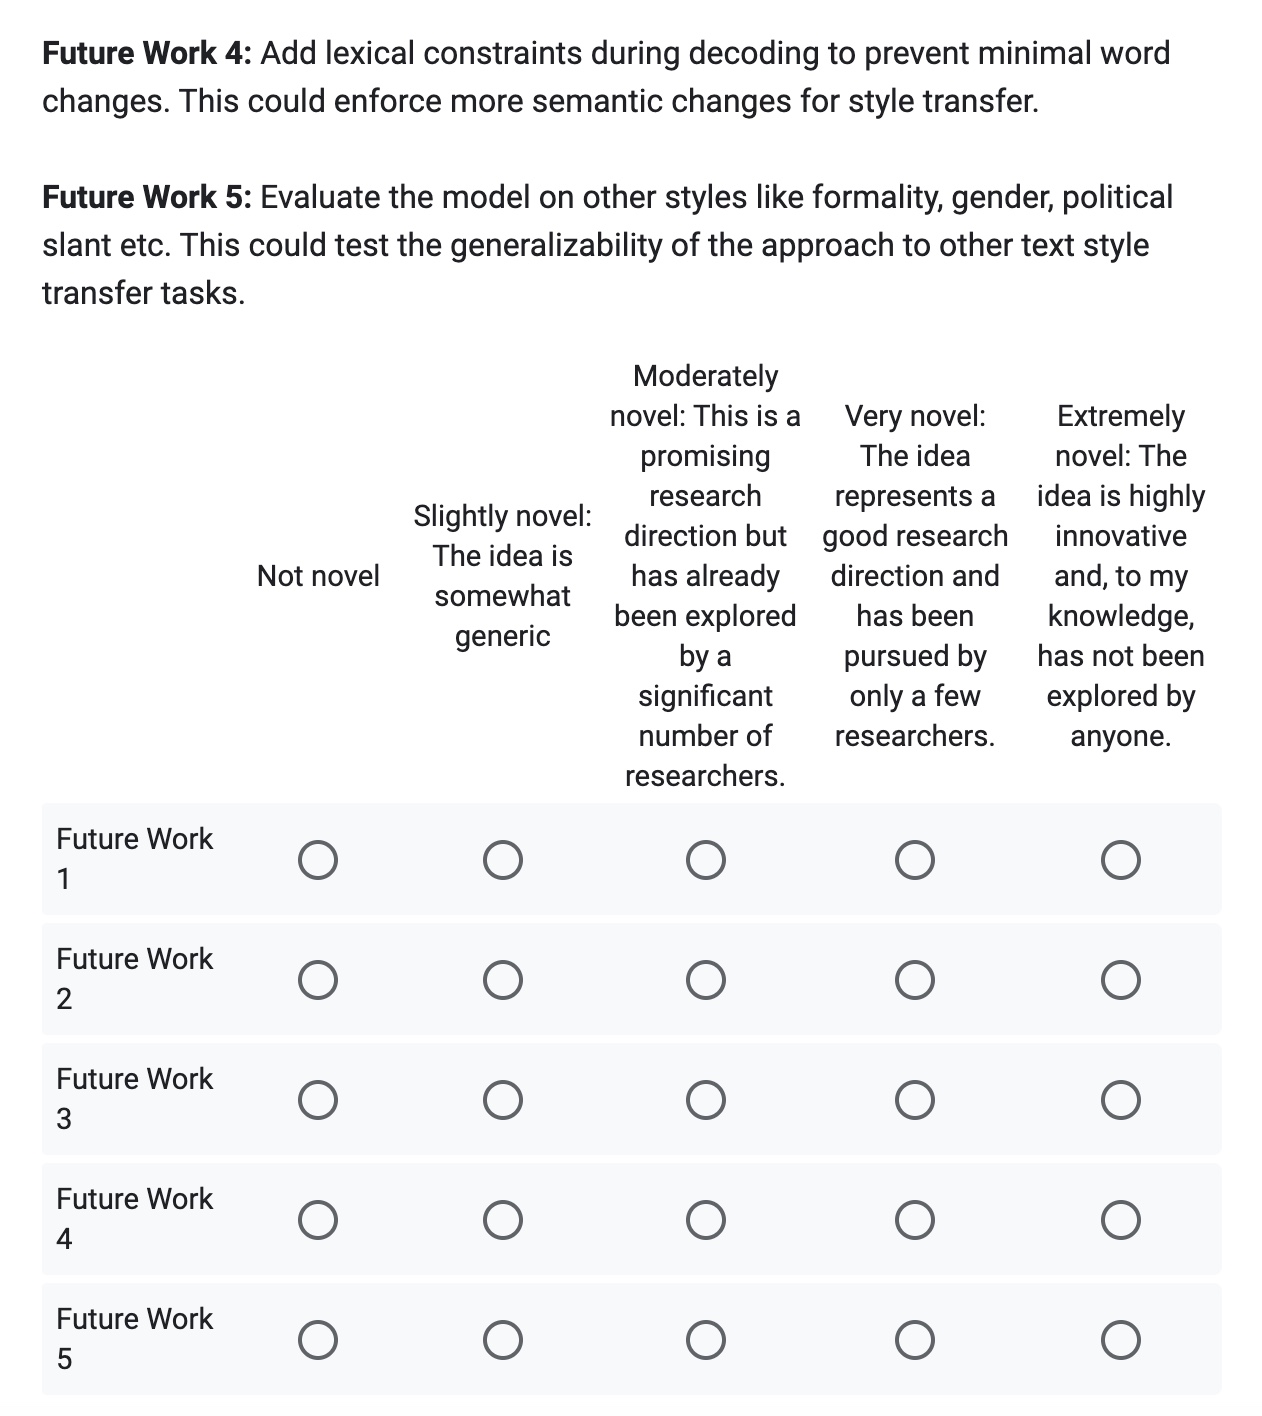Rate Future Work 4 as Moderately novel
This screenshot has width=1262, height=1416.
(705, 1220)
